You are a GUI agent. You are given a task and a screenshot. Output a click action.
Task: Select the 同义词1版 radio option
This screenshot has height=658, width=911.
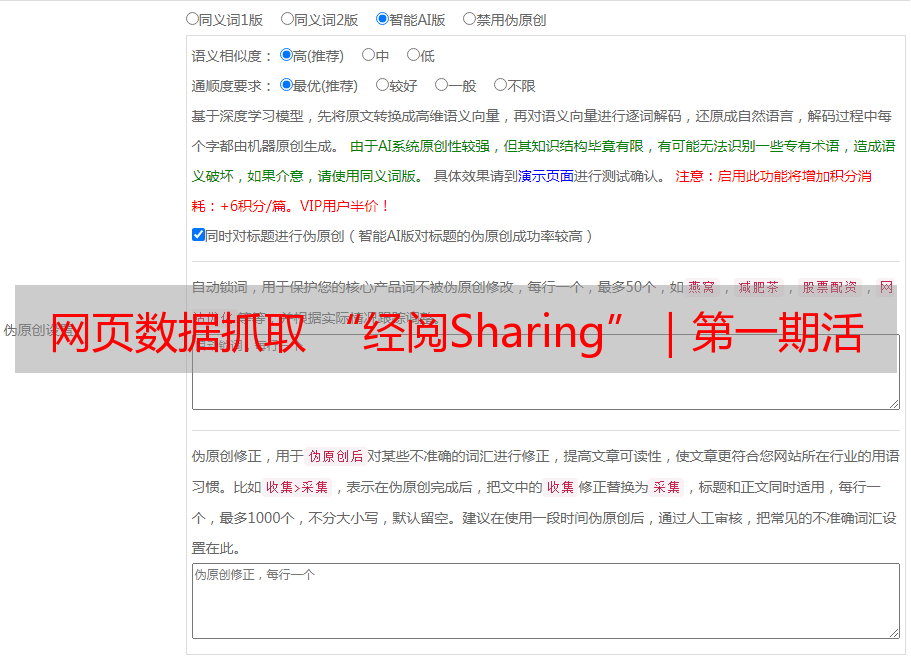[192, 19]
